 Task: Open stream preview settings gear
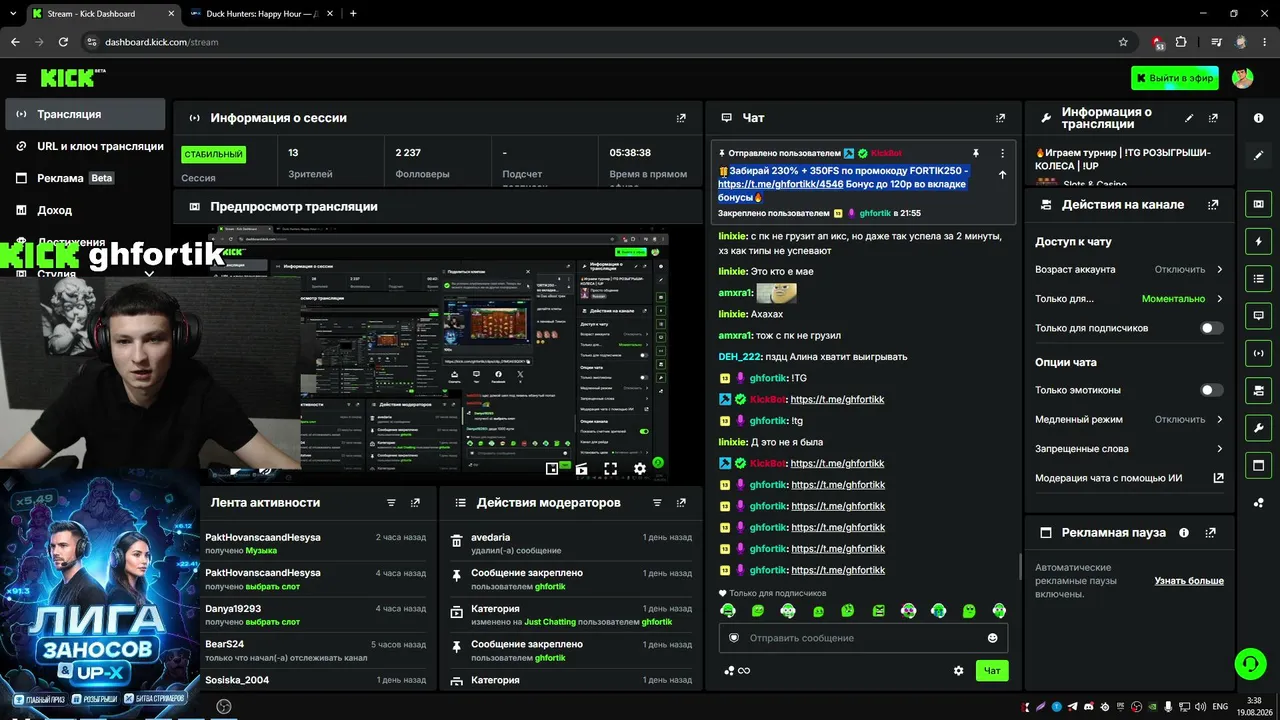[640, 468]
